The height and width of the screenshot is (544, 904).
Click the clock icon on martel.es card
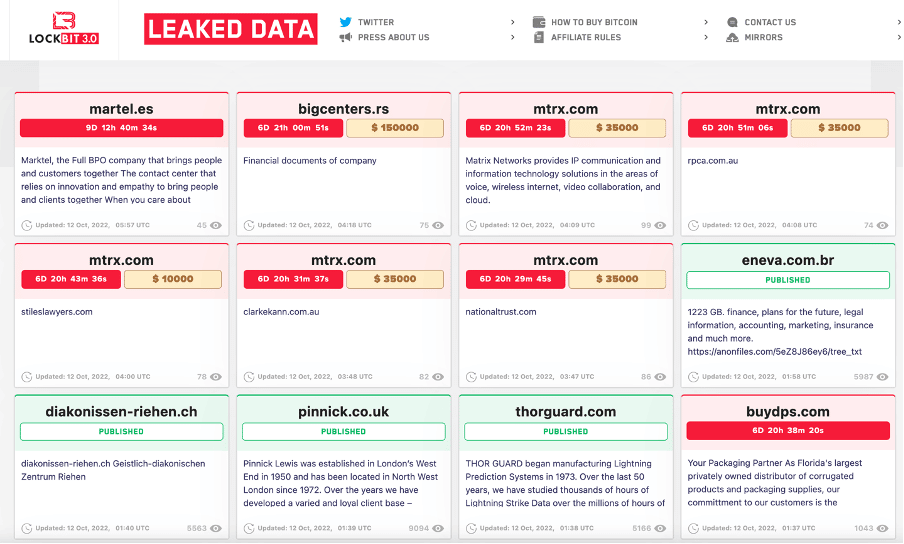pos(27,225)
